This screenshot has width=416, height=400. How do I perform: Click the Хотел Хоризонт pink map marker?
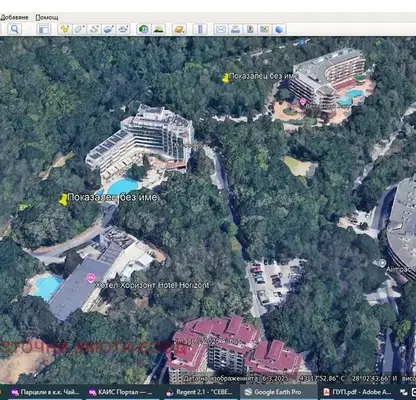(x=91, y=277)
